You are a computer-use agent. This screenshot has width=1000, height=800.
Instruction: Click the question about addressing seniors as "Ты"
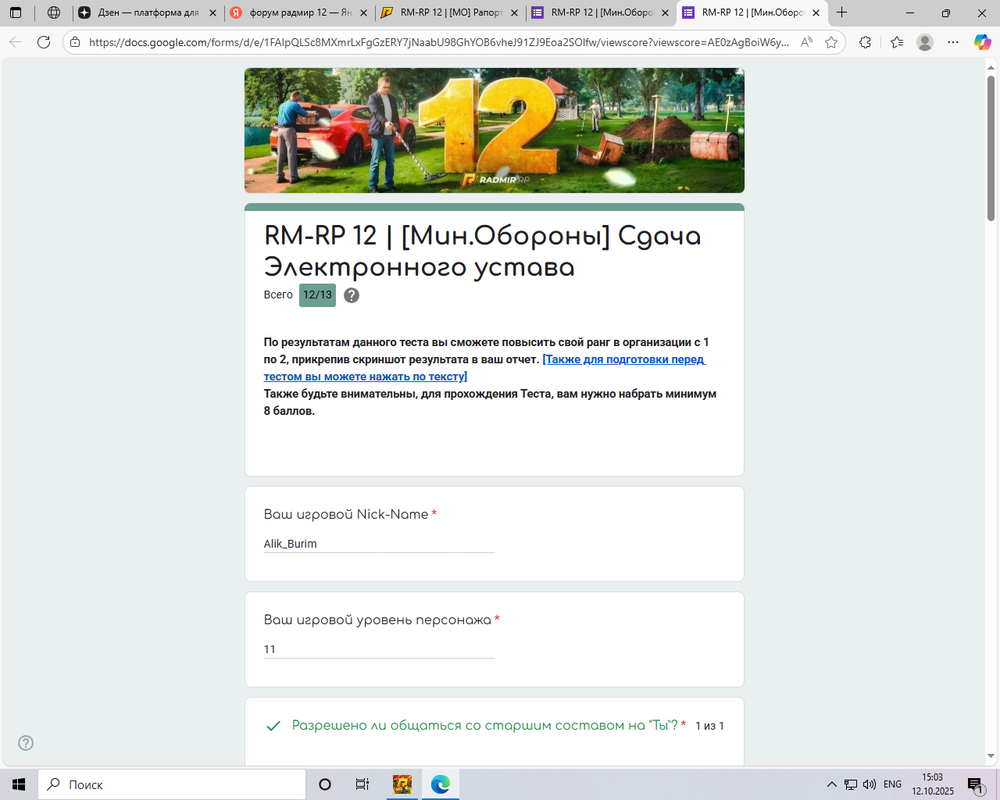click(484, 725)
